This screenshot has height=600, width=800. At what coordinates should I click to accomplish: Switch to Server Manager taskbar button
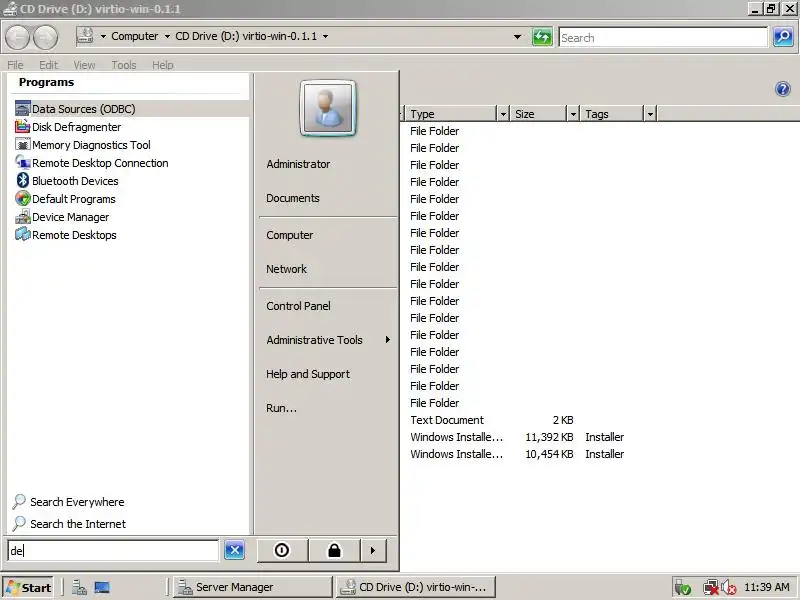(253, 587)
